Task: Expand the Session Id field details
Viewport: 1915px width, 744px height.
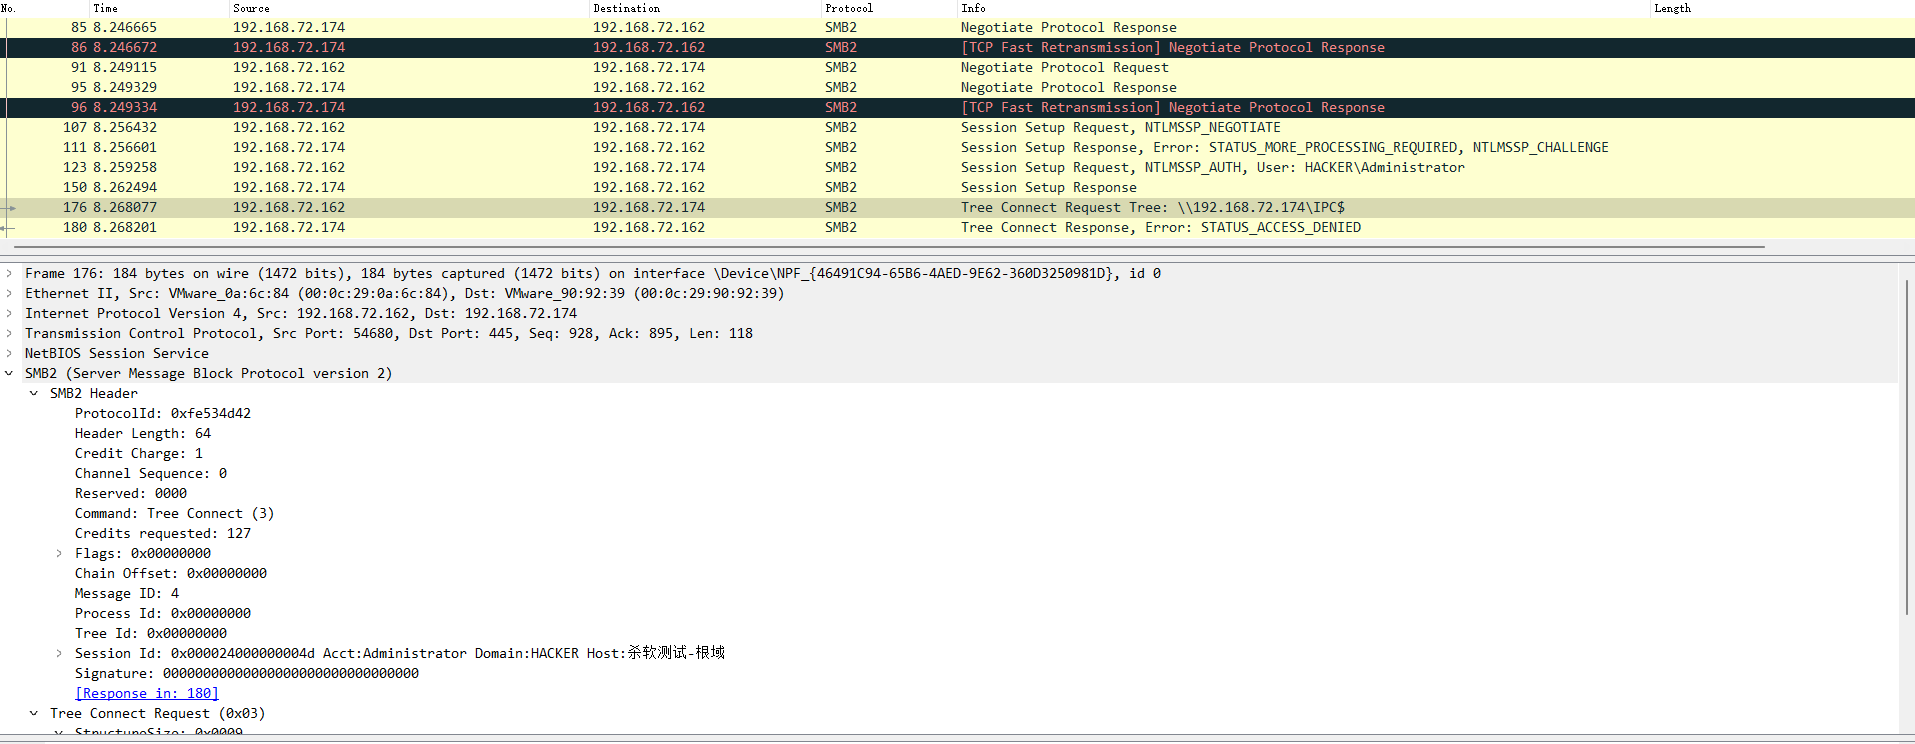Action: tap(59, 653)
